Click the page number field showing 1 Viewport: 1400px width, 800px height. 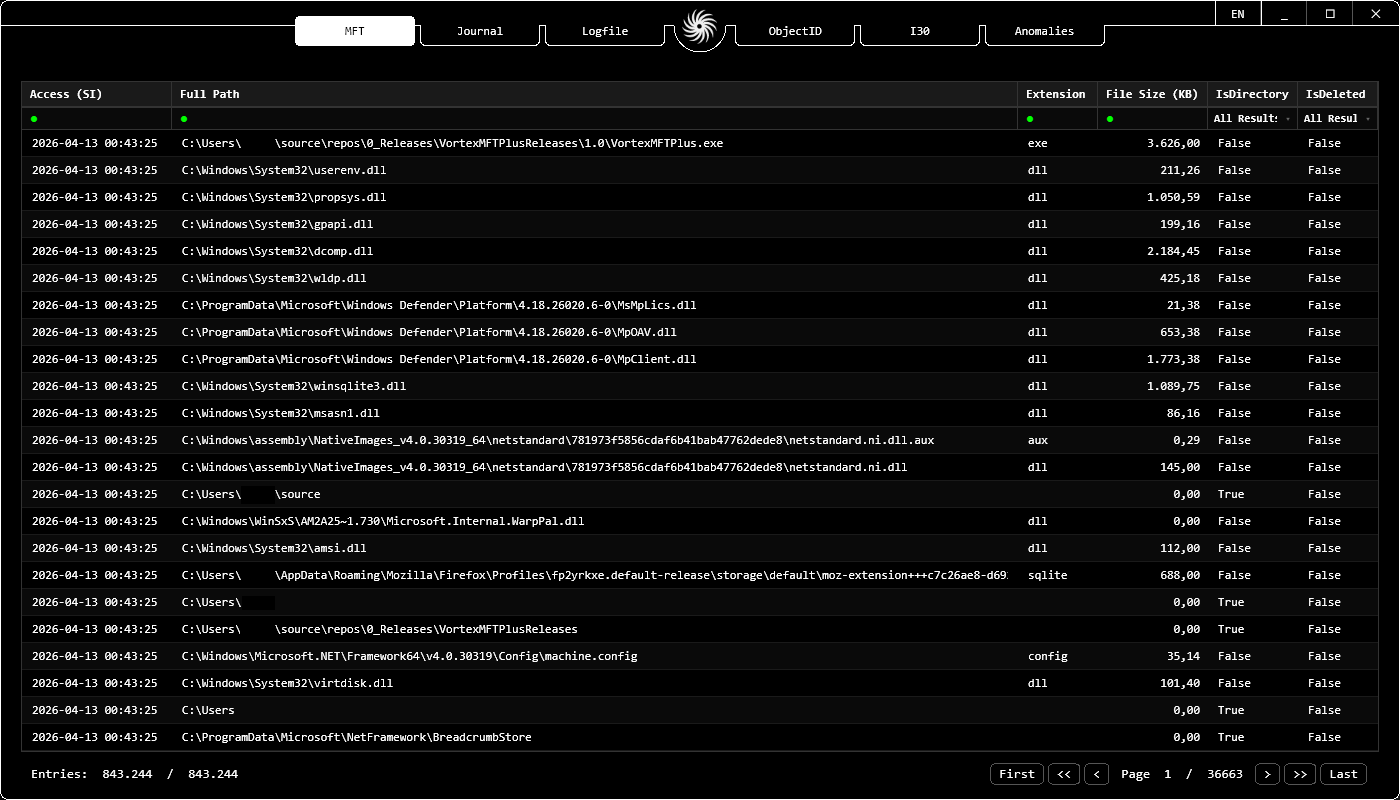click(1167, 774)
